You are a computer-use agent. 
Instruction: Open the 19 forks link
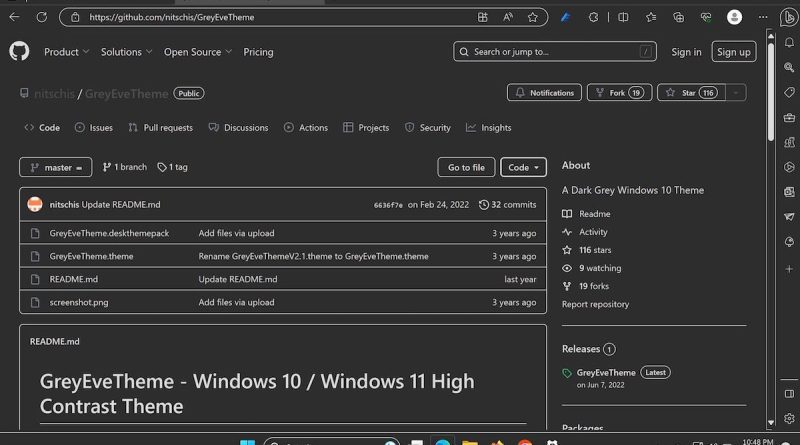tap(594, 286)
